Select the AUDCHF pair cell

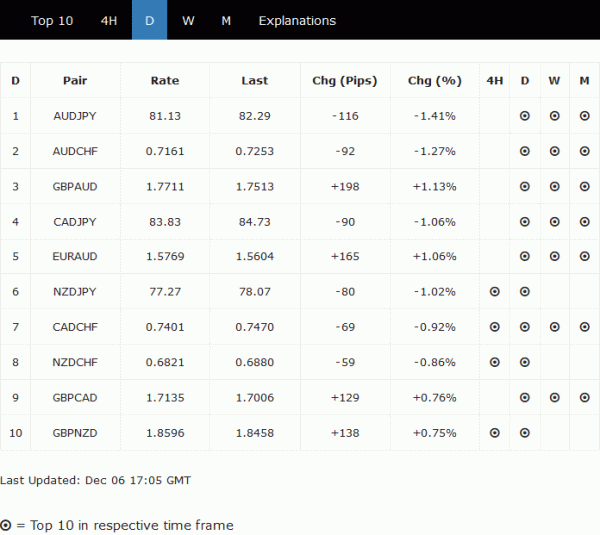tap(75, 151)
